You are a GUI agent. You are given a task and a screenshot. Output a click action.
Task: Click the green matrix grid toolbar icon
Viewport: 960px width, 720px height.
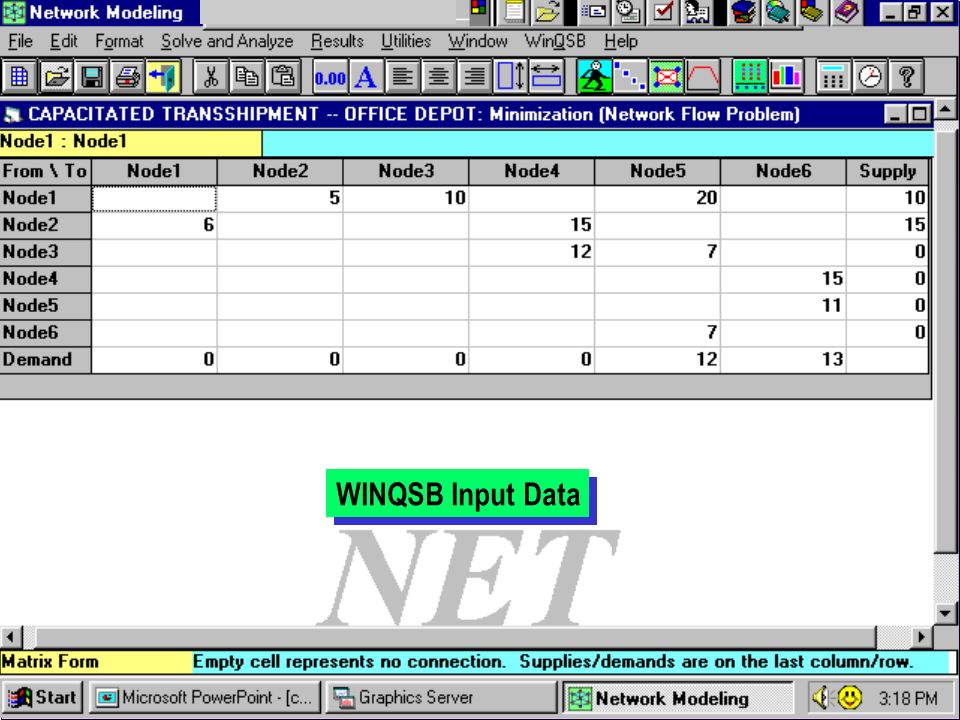tap(750, 77)
